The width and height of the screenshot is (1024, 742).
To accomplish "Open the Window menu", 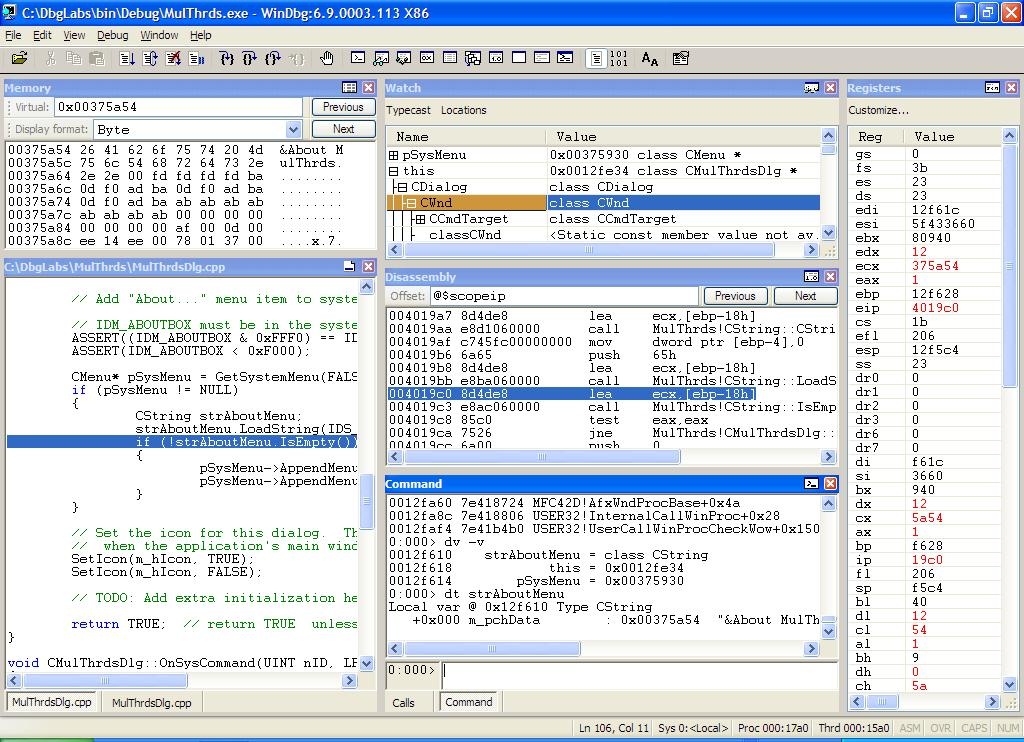I will (x=159, y=35).
